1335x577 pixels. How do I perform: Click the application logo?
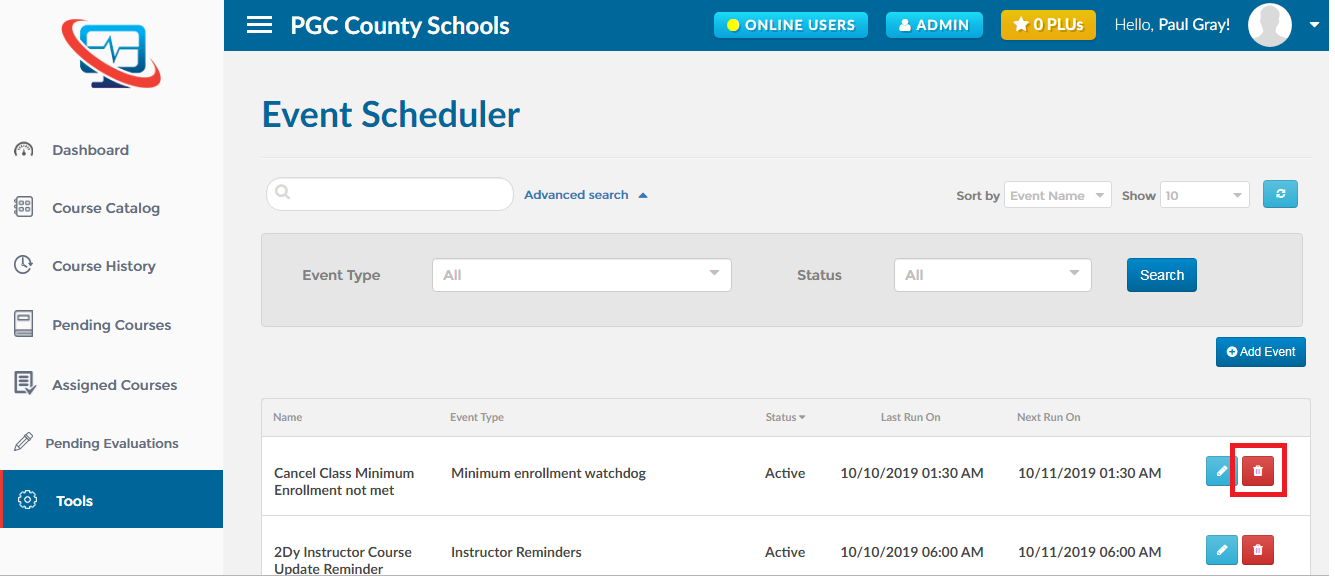(111, 54)
